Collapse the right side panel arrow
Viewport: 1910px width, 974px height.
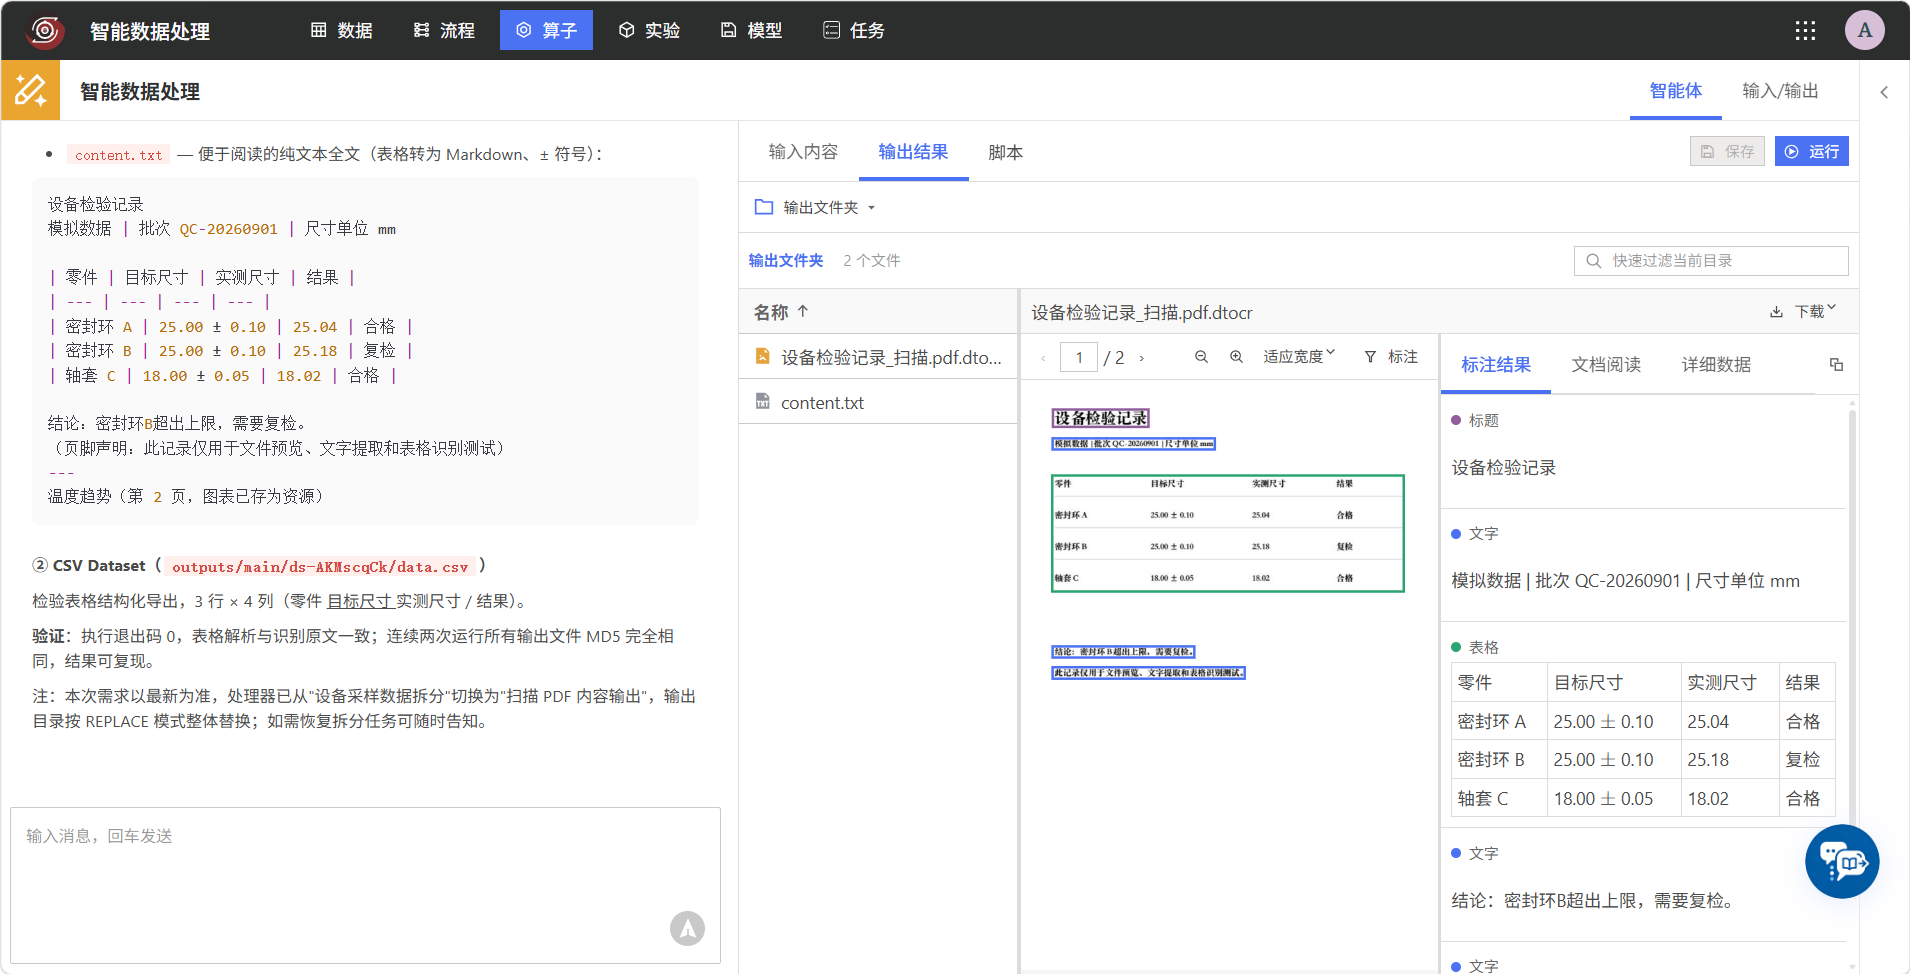(x=1884, y=92)
